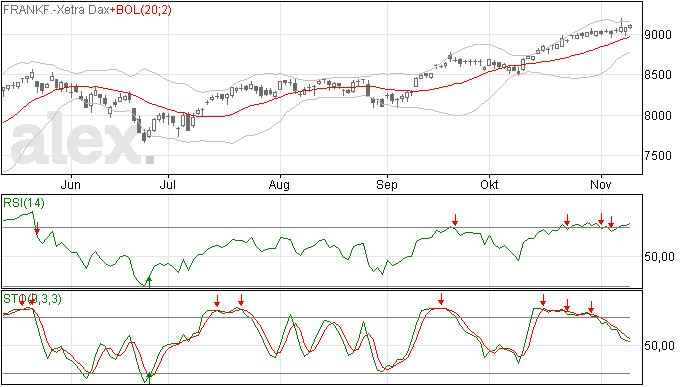The image size is (690, 387).
Task: Select the Okt label on the time axis
Action: pyautogui.click(x=489, y=184)
